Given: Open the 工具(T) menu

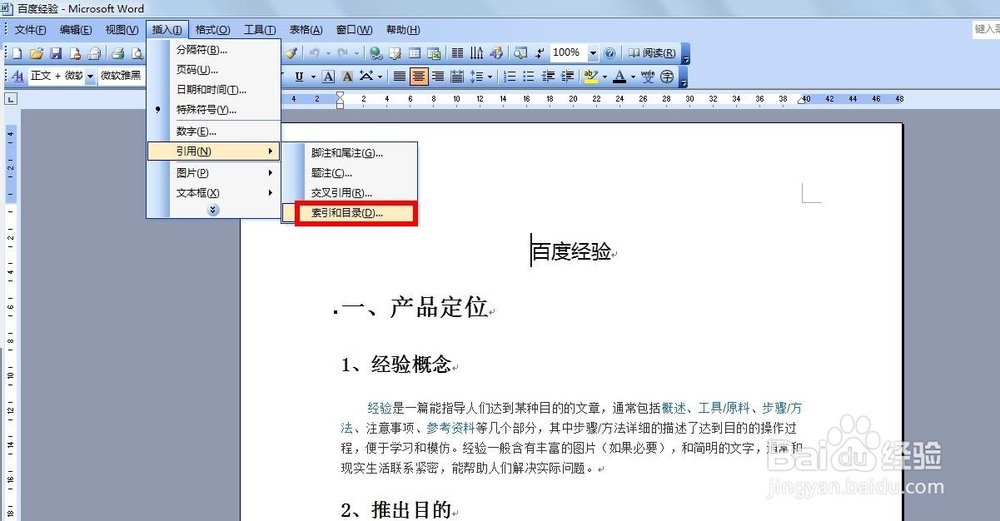Looking at the screenshot, I should coord(260,30).
